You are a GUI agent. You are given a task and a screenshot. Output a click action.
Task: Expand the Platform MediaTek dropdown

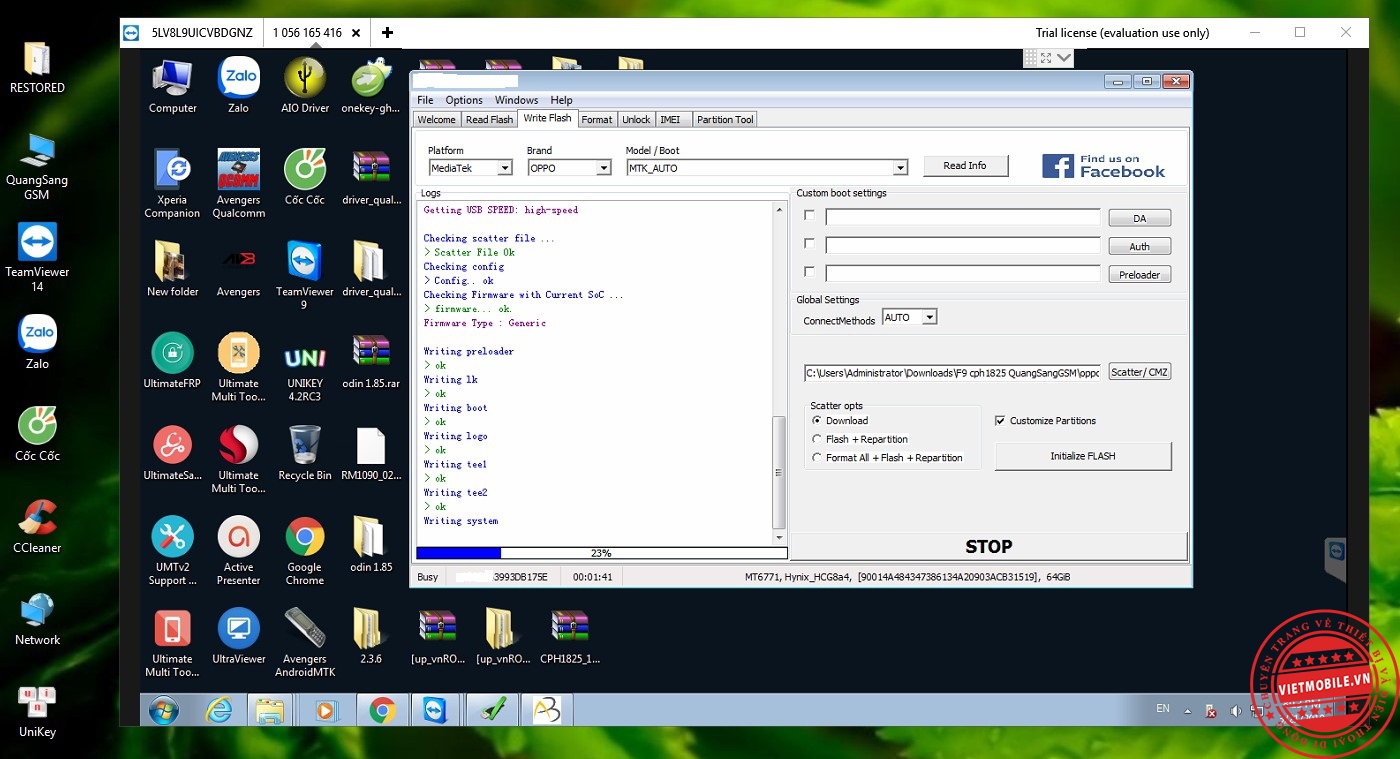505,168
